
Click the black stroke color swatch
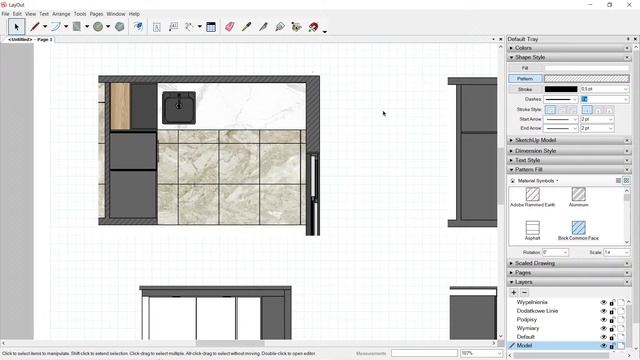pyautogui.click(x=561, y=89)
